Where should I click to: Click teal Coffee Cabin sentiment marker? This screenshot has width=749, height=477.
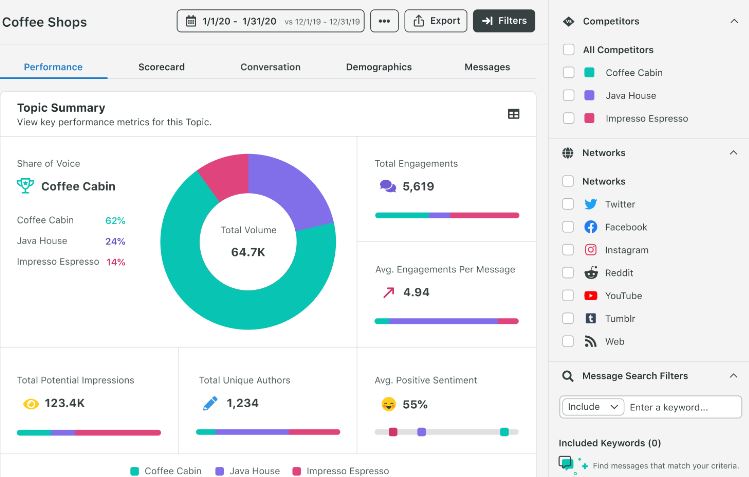pyautogui.click(x=504, y=432)
